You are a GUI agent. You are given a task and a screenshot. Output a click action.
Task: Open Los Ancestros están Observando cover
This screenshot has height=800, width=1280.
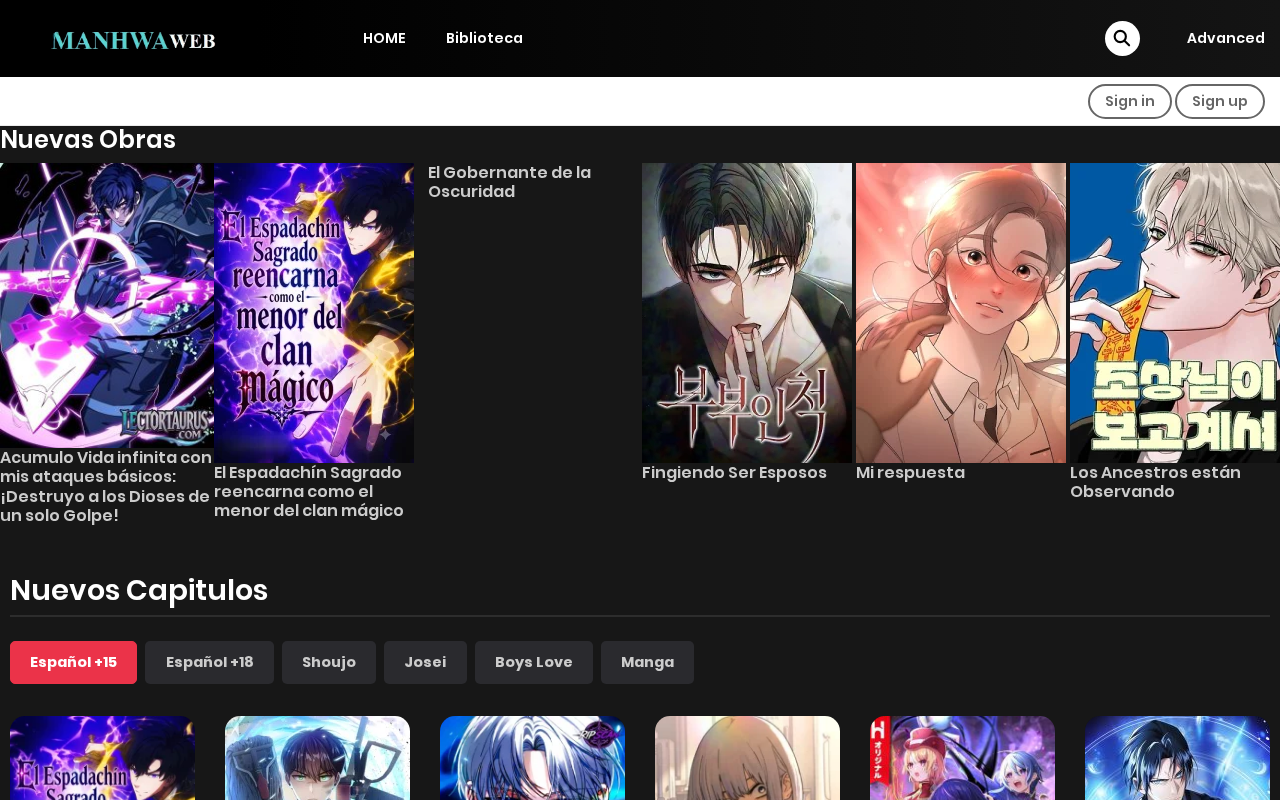[x=1175, y=313]
